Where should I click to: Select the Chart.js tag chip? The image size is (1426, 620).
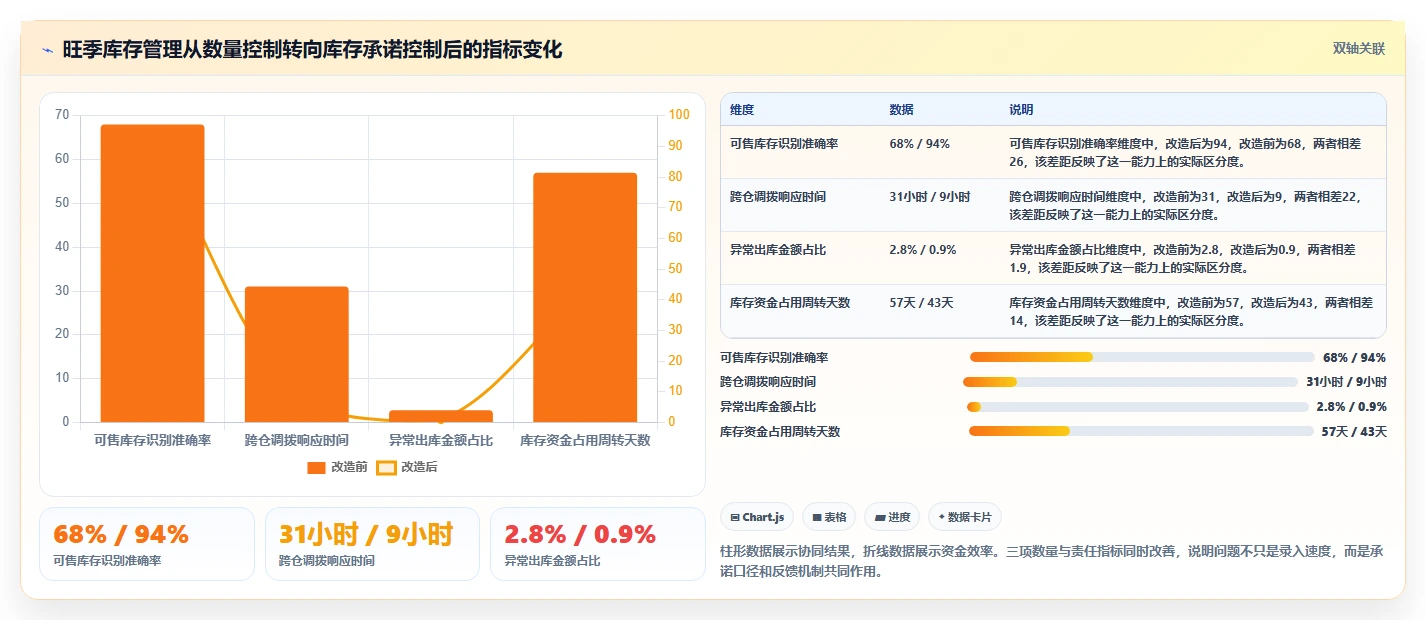(757, 517)
